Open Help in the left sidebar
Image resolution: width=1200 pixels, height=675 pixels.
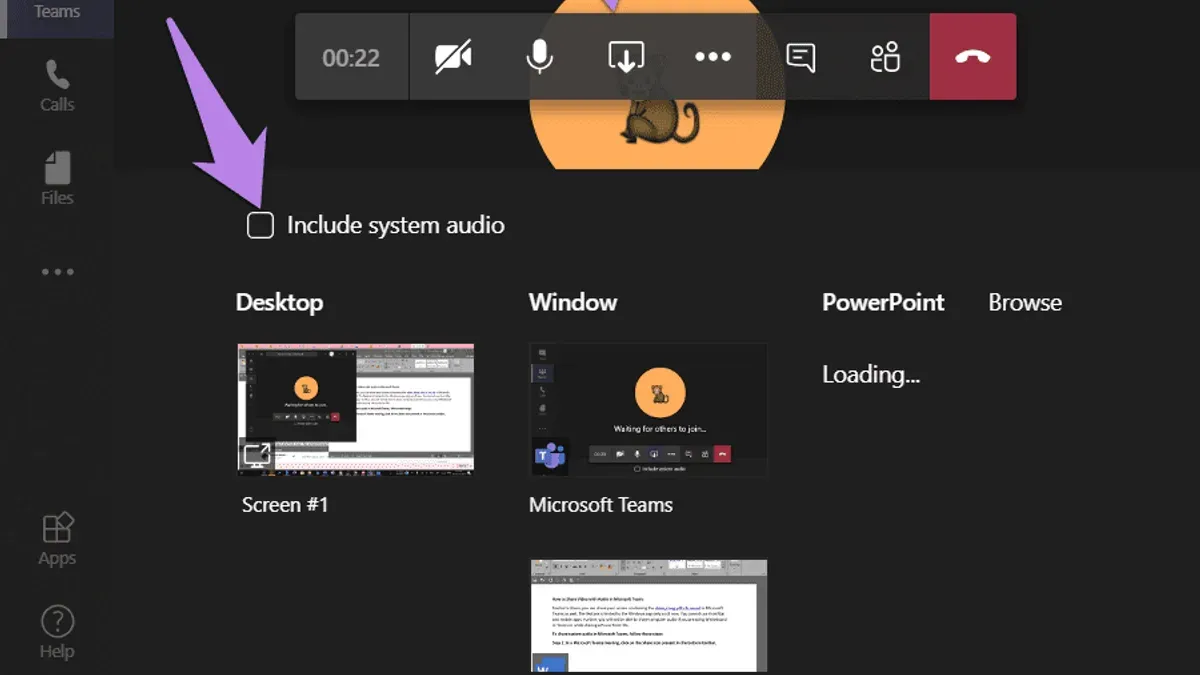coord(57,631)
